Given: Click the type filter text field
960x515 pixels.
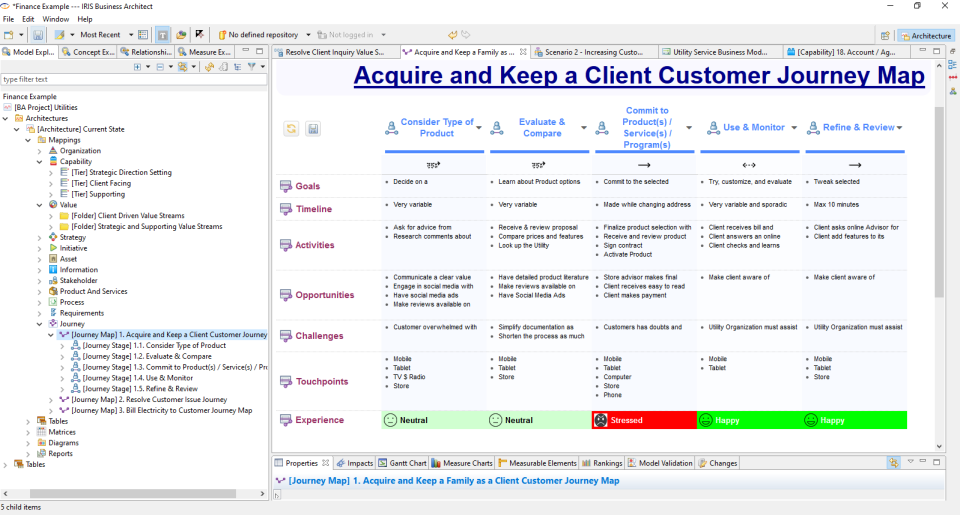Looking at the screenshot, I should point(133,79).
